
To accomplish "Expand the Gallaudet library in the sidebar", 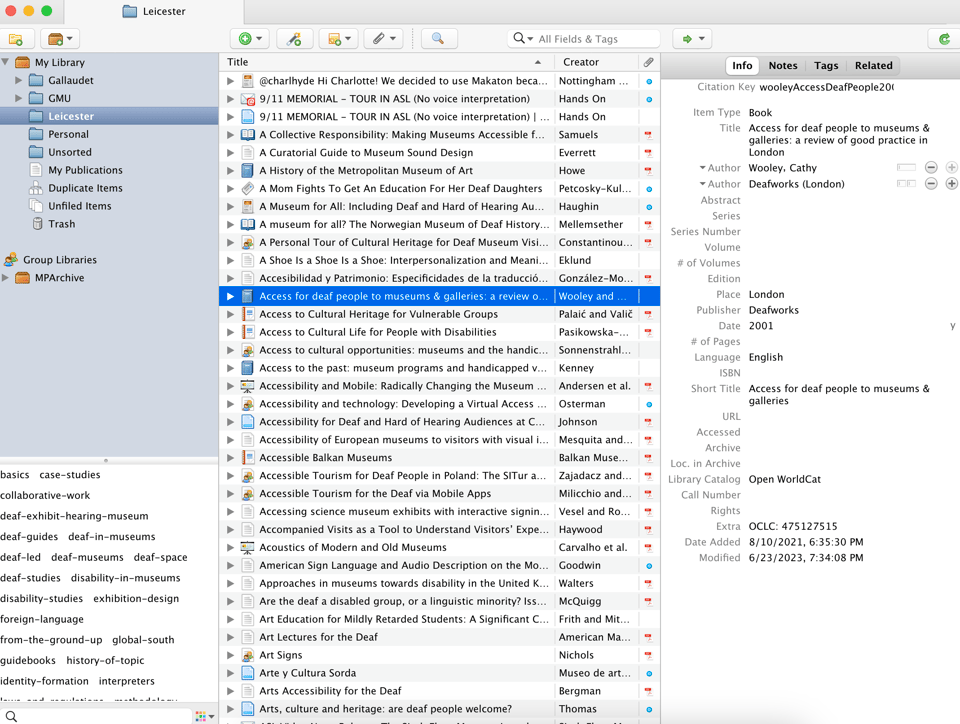I will click(17, 80).
